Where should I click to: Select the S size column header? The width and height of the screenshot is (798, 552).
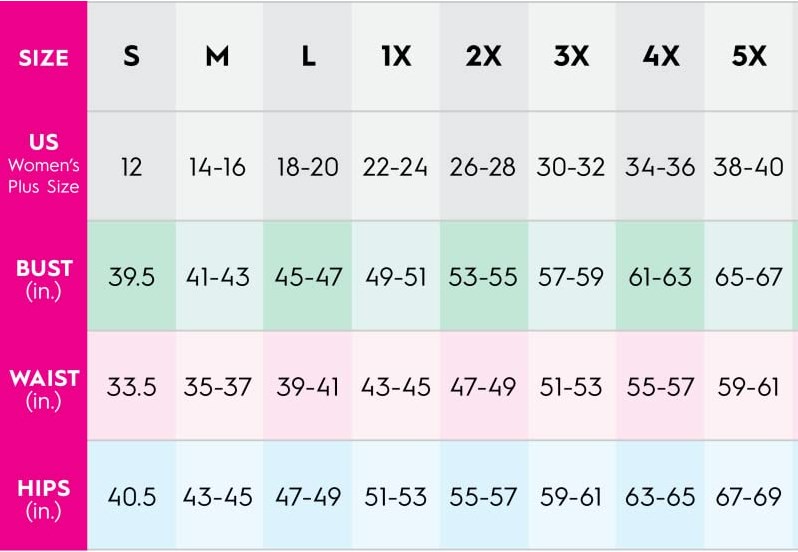131,56
